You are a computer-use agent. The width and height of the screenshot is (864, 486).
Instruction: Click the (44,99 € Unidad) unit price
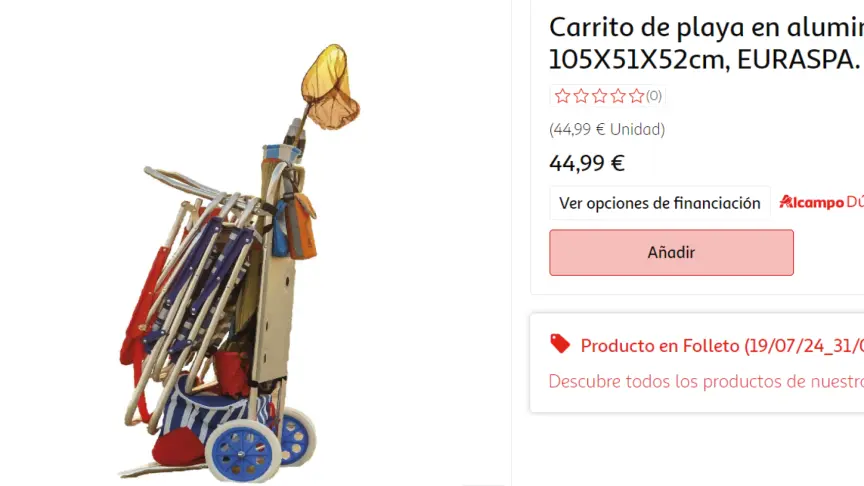coord(607,129)
